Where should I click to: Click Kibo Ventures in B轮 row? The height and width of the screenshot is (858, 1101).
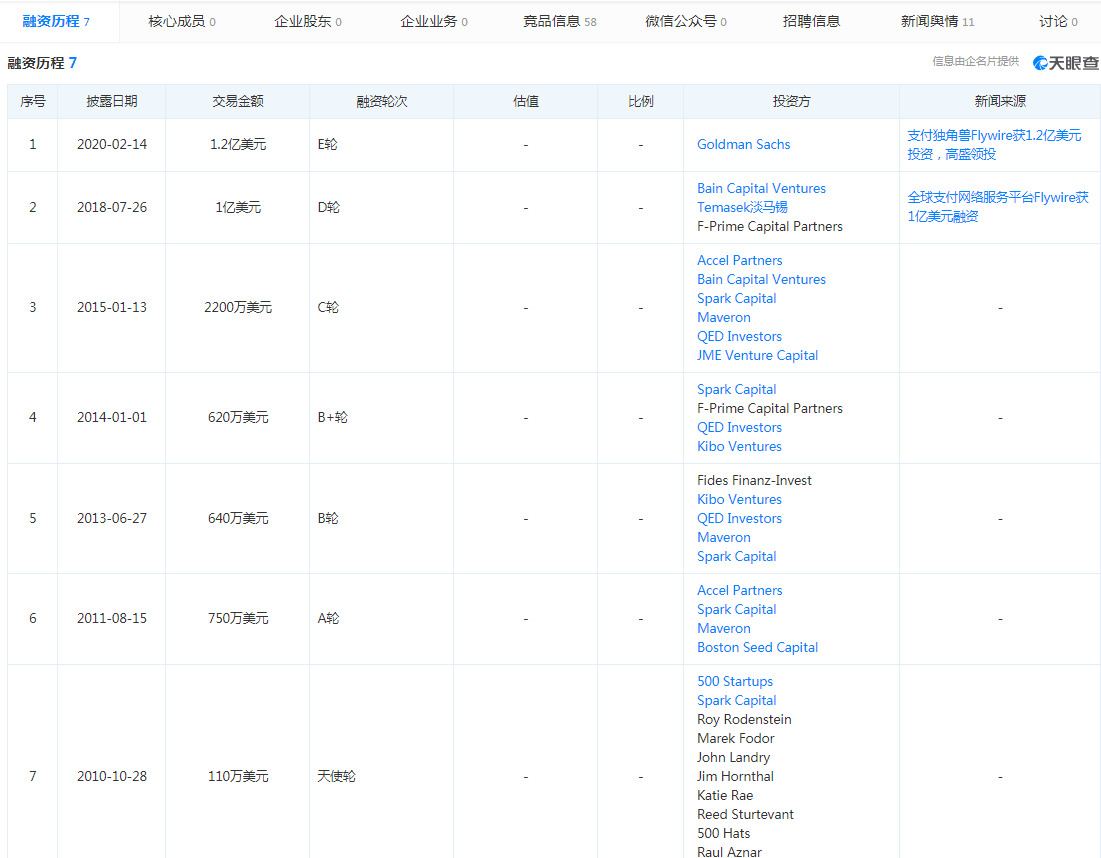739,500
